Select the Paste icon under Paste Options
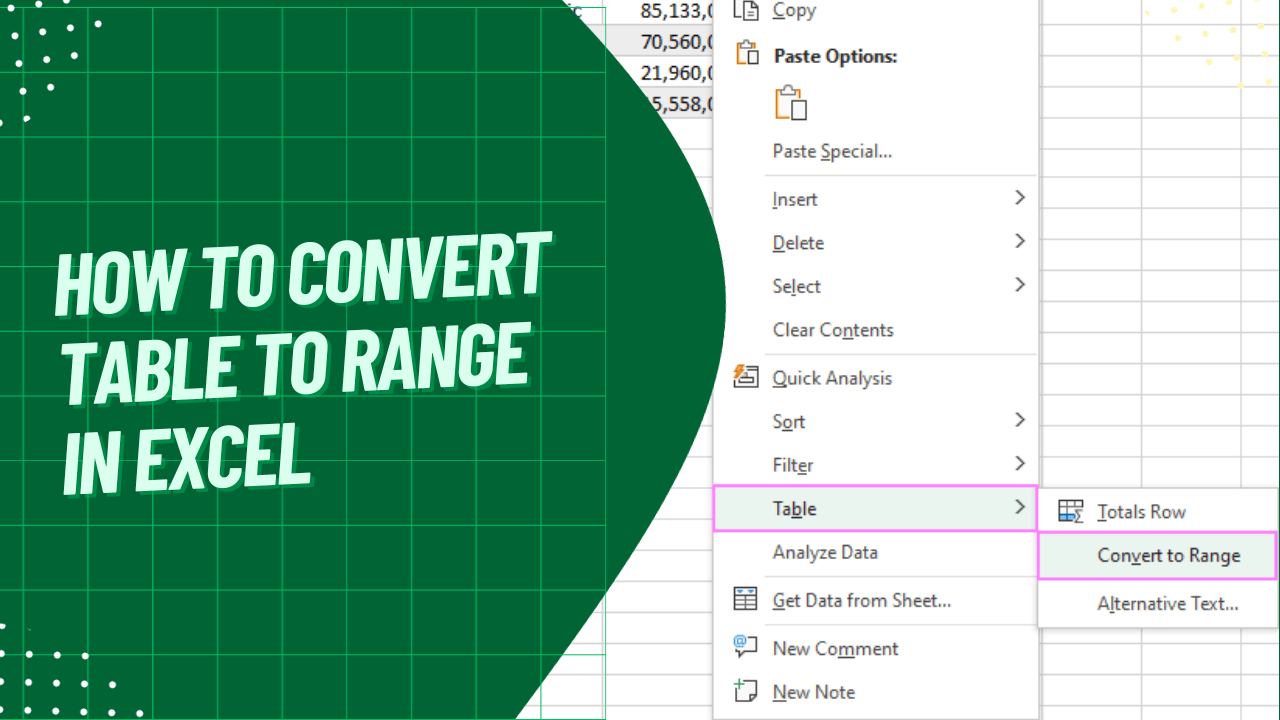The image size is (1280, 720). point(791,103)
